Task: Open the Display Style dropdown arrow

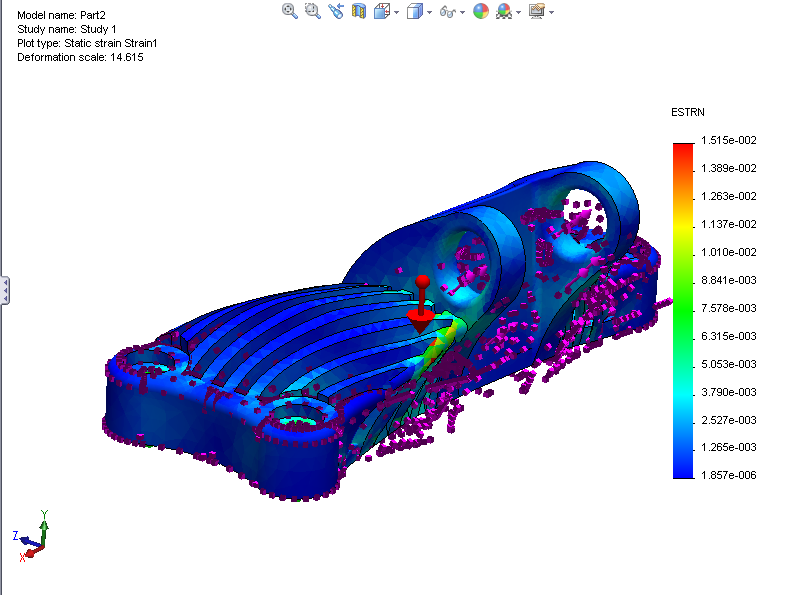Action: [428, 11]
